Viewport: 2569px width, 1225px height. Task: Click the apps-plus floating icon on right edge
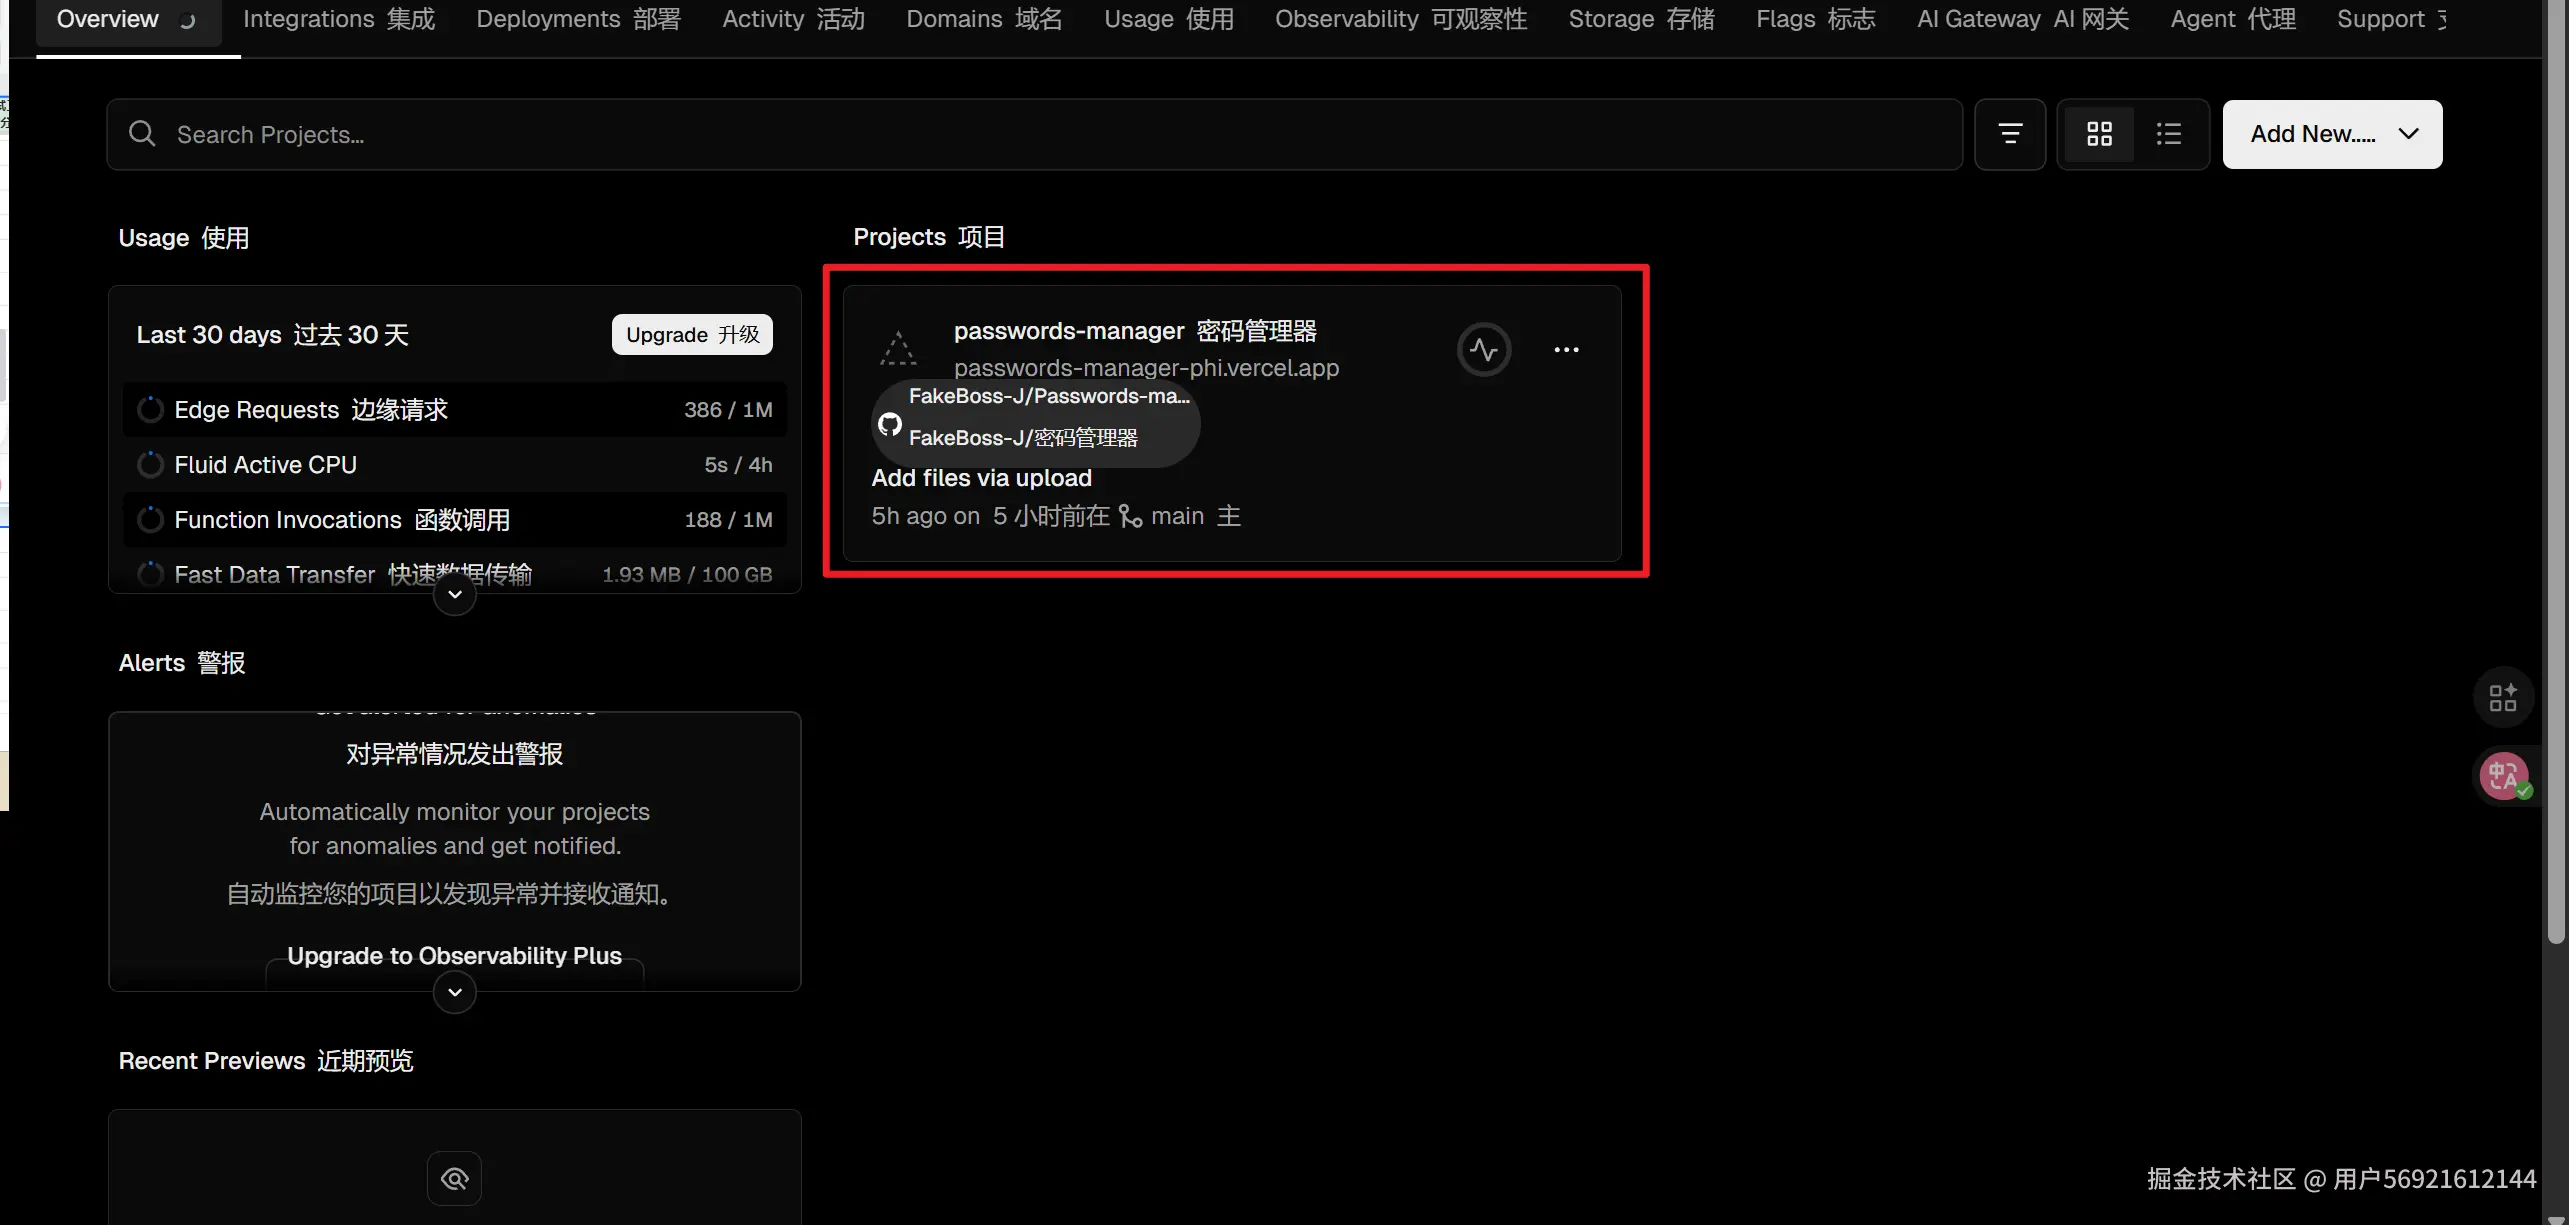click(2503, 697)
